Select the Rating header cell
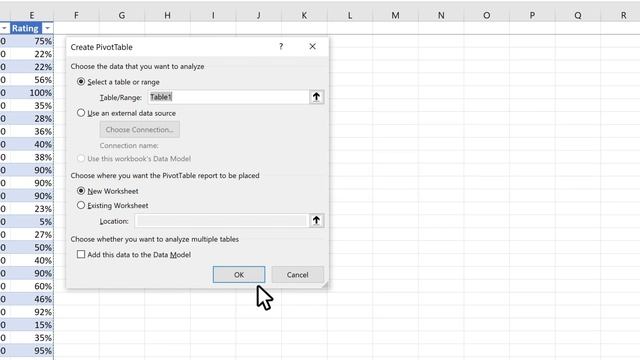This screenshot has height=360, width=640. click(31, 28)
